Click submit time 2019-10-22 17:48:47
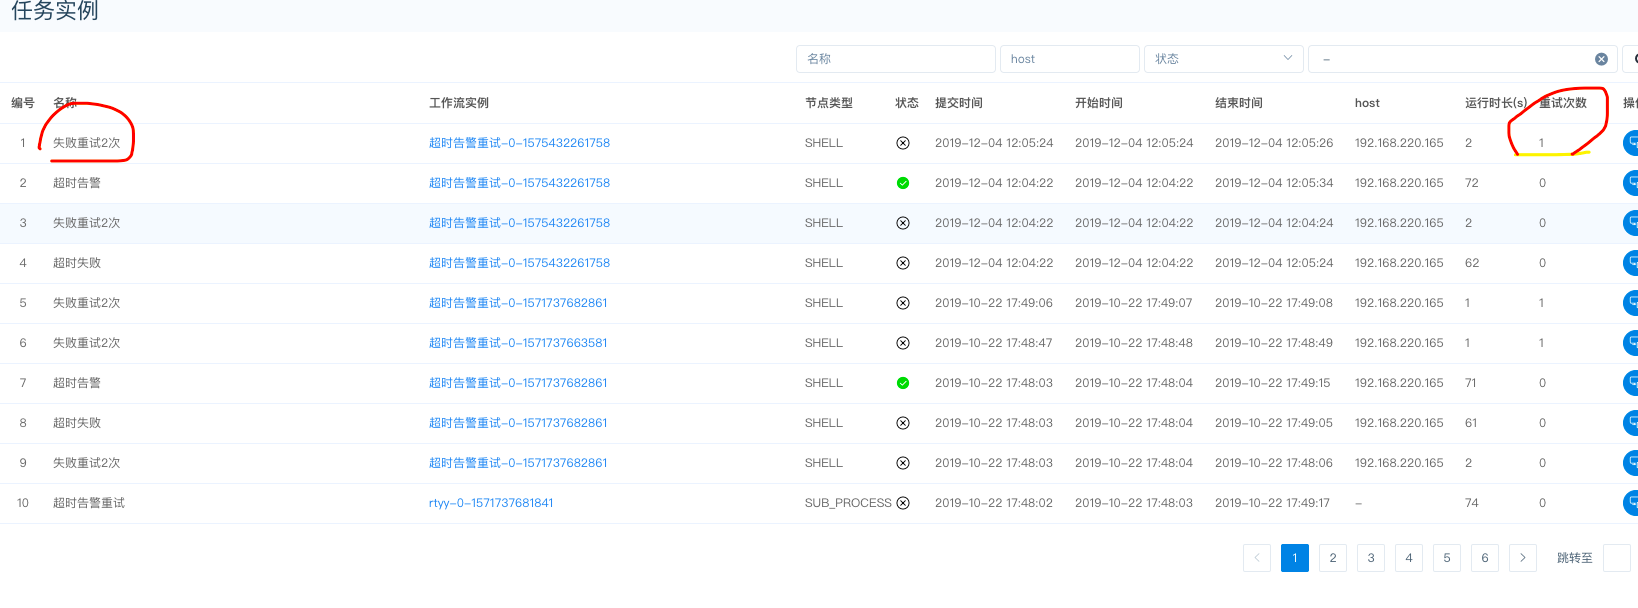 coord(994,343)
